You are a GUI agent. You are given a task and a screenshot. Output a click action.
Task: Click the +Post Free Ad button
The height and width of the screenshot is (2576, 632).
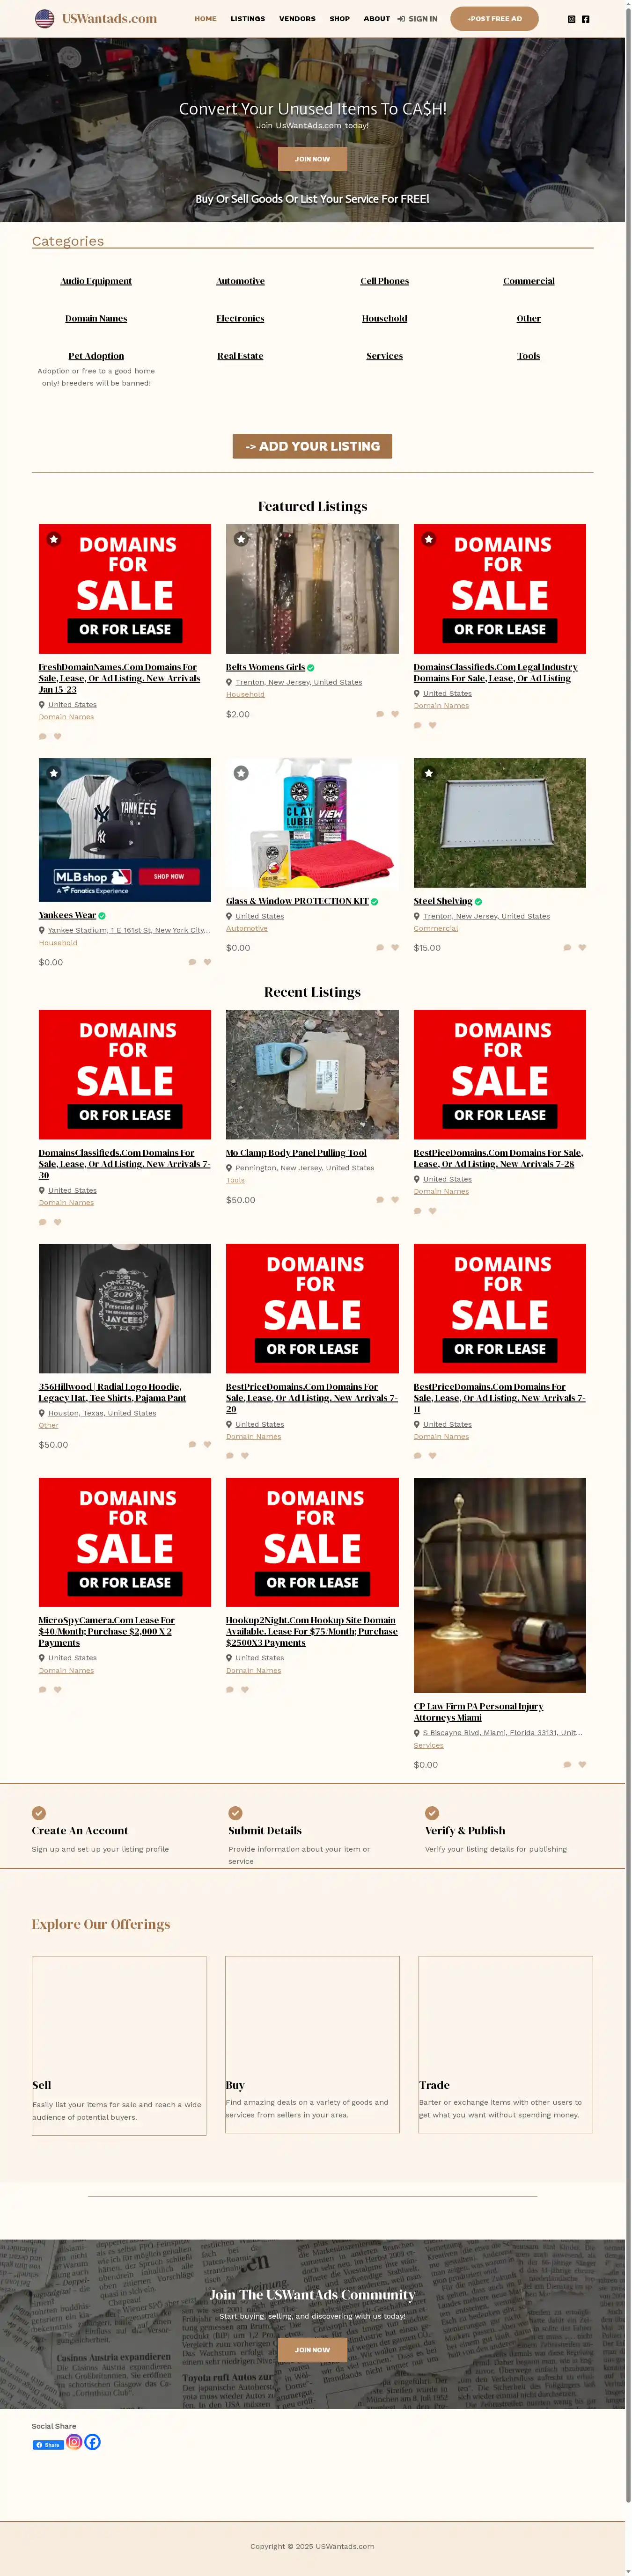(494, 19)
